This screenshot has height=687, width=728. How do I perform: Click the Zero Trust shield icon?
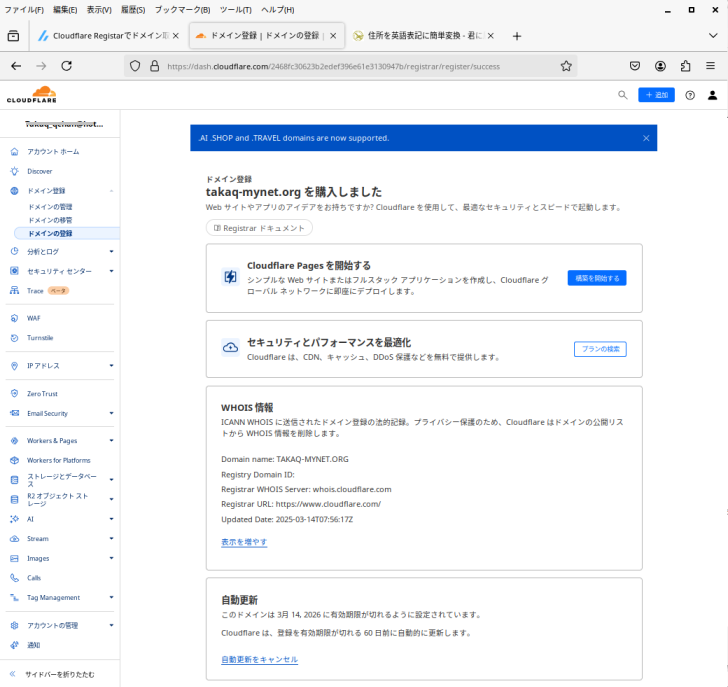tap(14, 393)
